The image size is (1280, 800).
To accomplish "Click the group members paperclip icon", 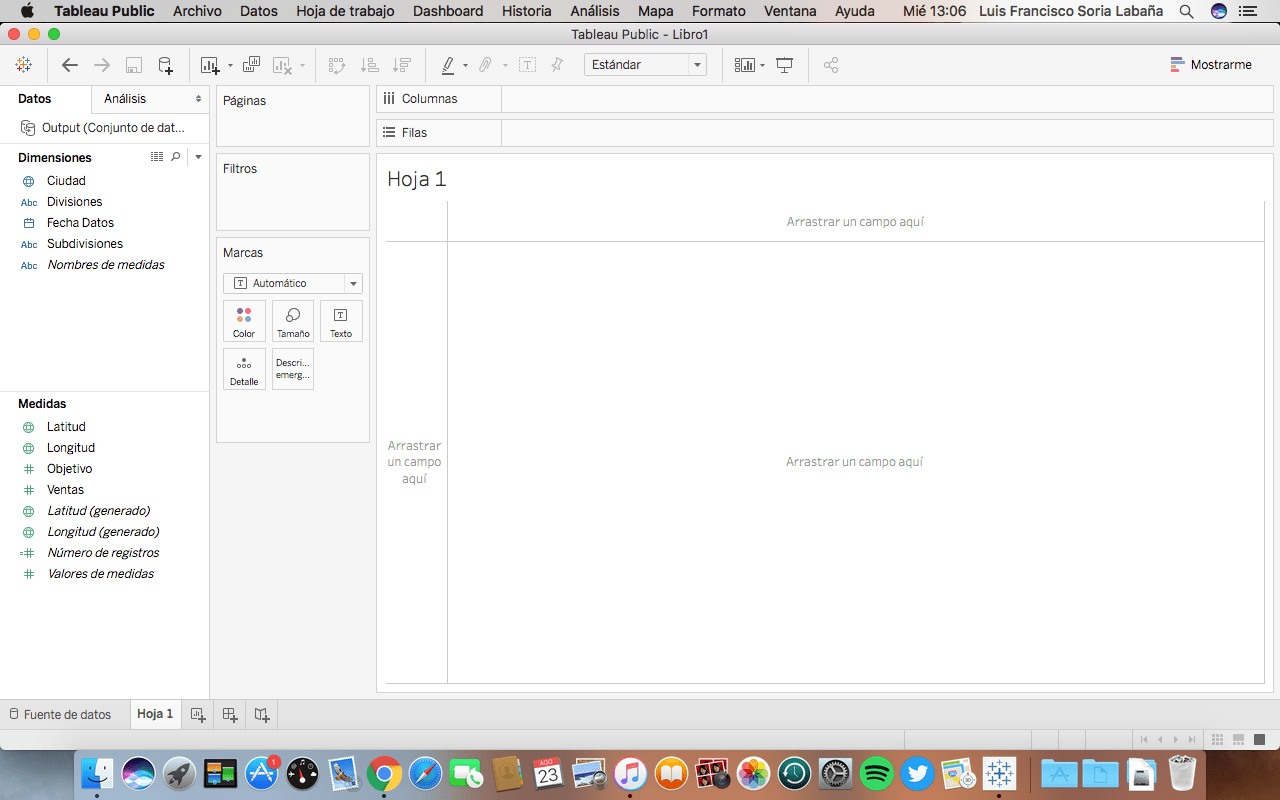I will click(485, 65).
